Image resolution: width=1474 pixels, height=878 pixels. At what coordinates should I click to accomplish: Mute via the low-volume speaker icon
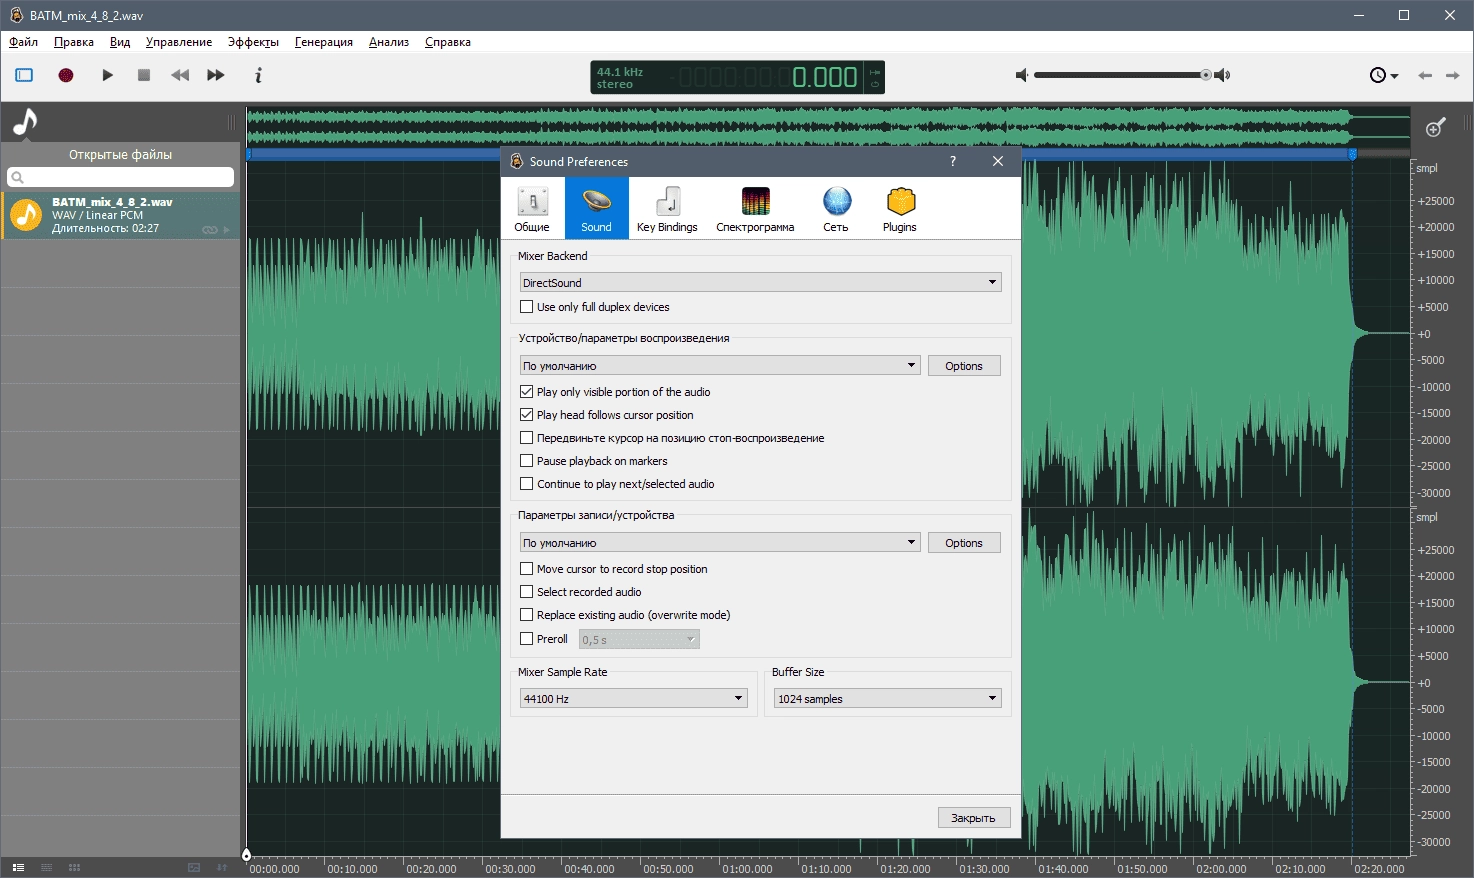[1021, 75]
